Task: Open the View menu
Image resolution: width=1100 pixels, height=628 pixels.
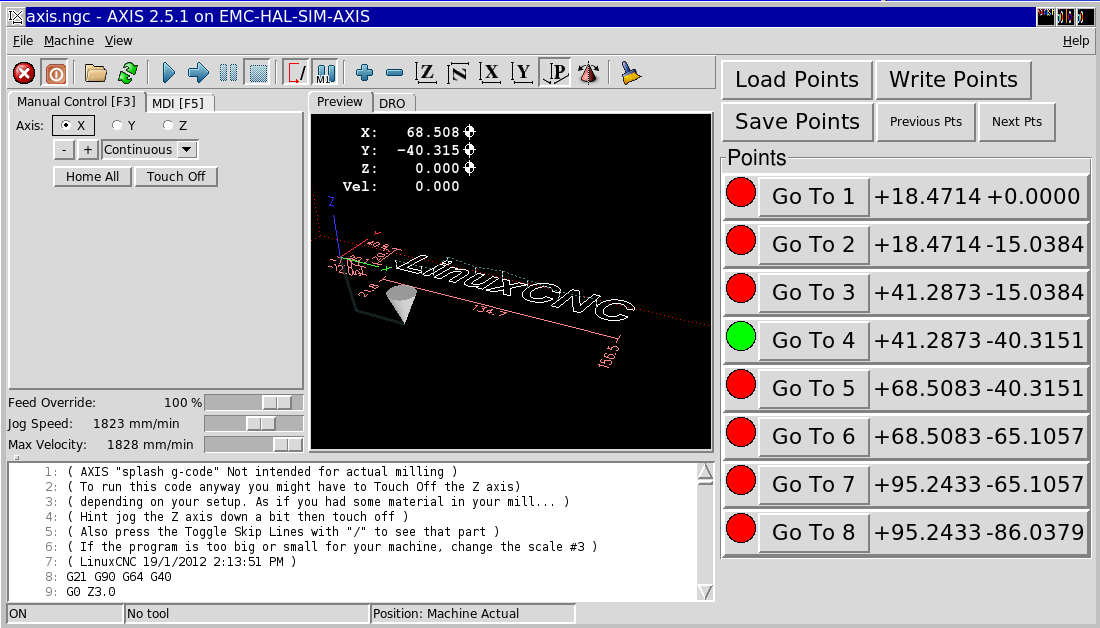Action: (119, 41)
